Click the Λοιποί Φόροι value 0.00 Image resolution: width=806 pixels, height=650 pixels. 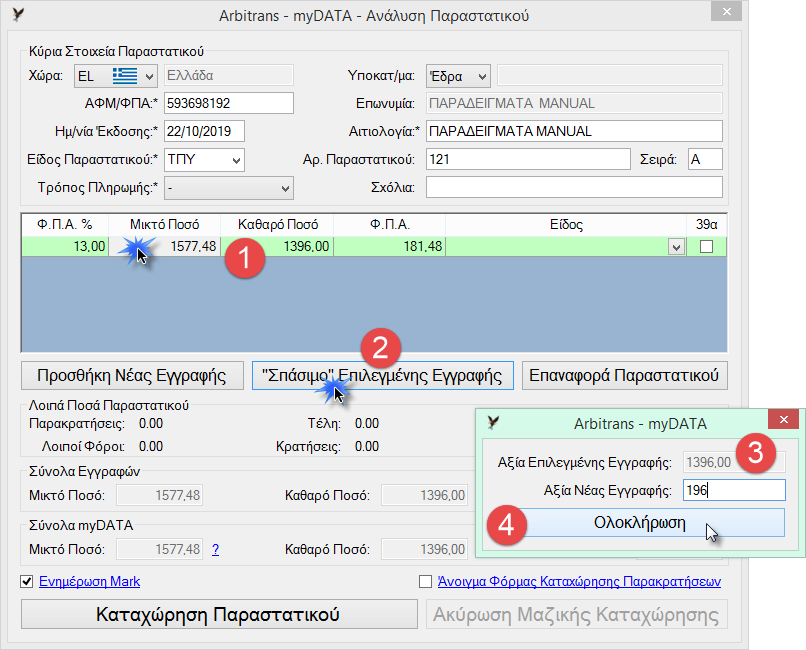pyautogui.click(x=151, y=447)
